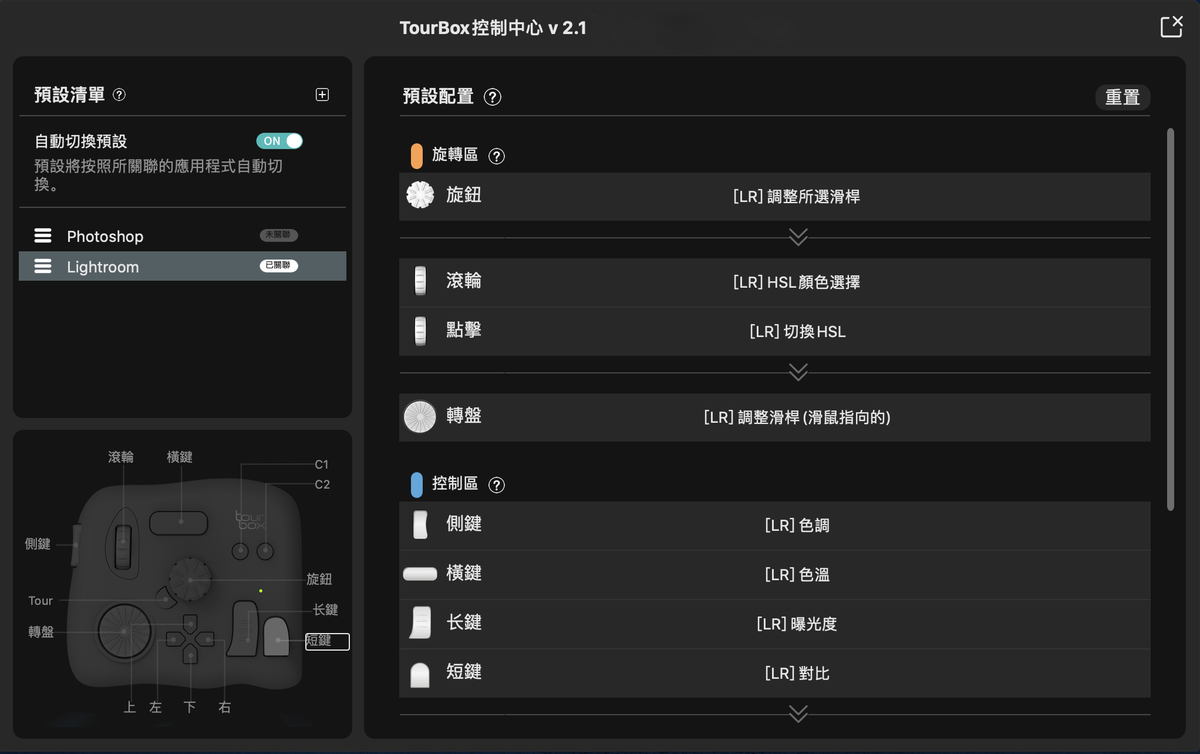Viewport: 1200px width, 754px height.
Task: Click the 轉盤 dial icon in the list
Action: click(x=420, y=417)
